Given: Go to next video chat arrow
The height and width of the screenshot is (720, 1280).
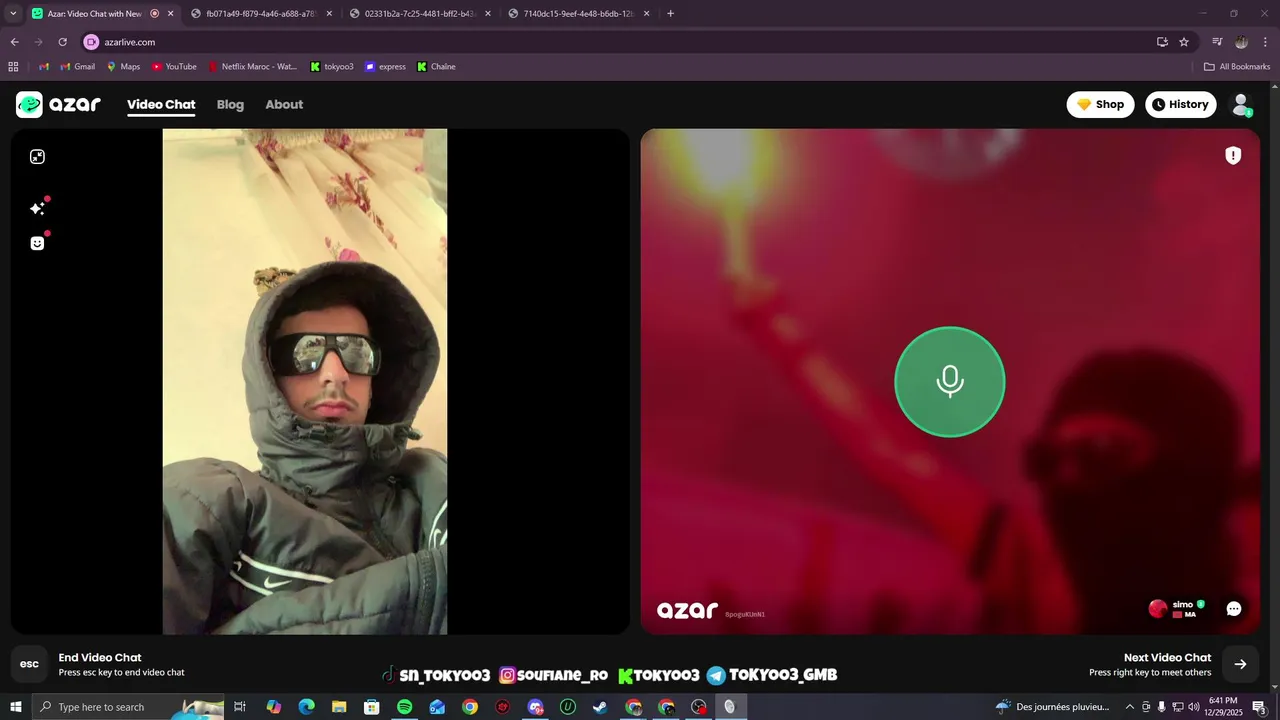Looking at the screenshot, I should [x=1240, y=664].
